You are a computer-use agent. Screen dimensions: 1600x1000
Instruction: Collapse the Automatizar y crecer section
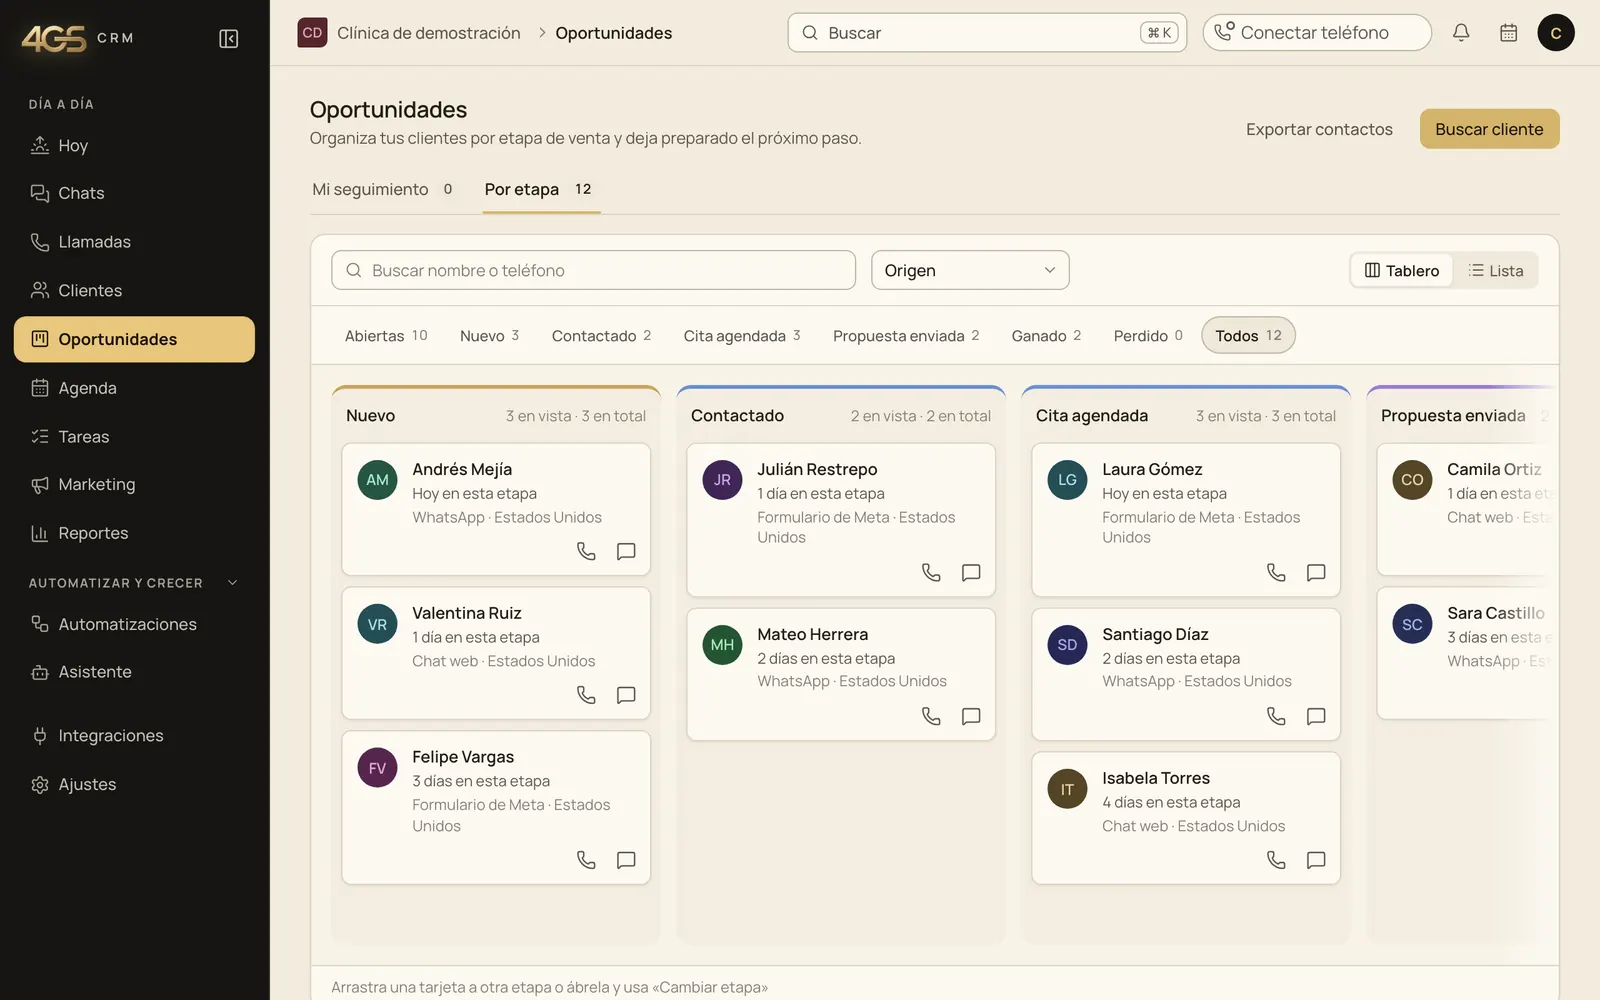pyautogui.click(x=134, y=583)
